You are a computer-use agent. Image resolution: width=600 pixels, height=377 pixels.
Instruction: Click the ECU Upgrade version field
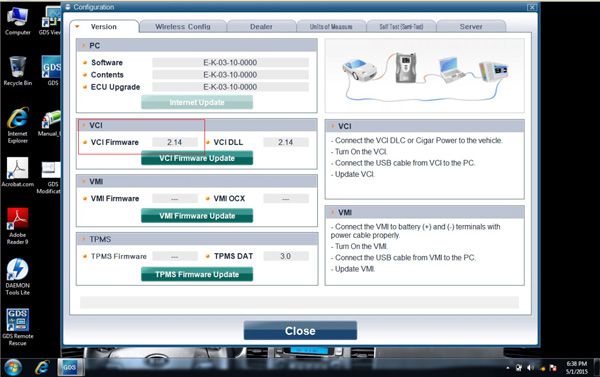coord(230,87)
